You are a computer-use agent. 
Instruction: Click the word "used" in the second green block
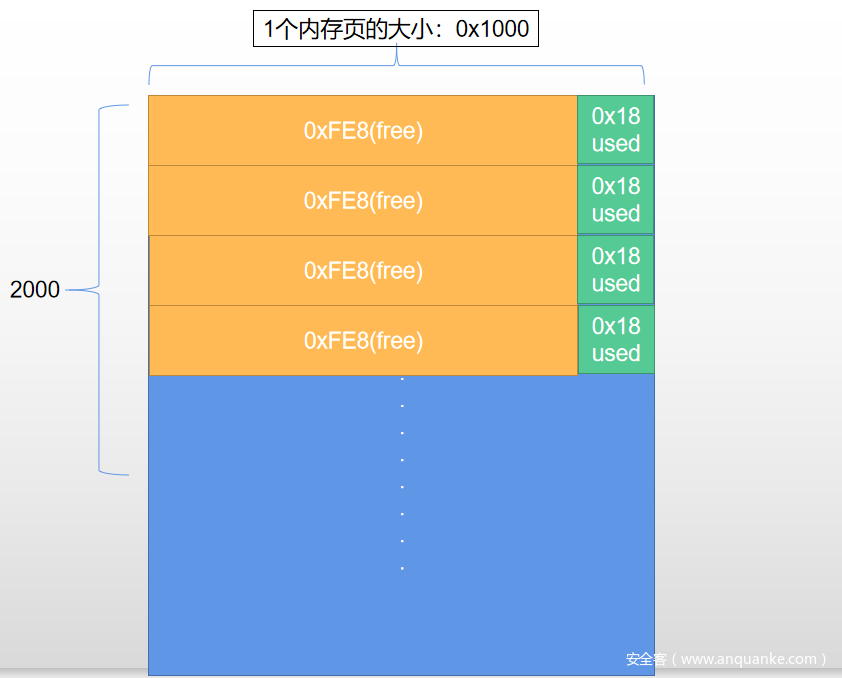click(x=616, y=214)
